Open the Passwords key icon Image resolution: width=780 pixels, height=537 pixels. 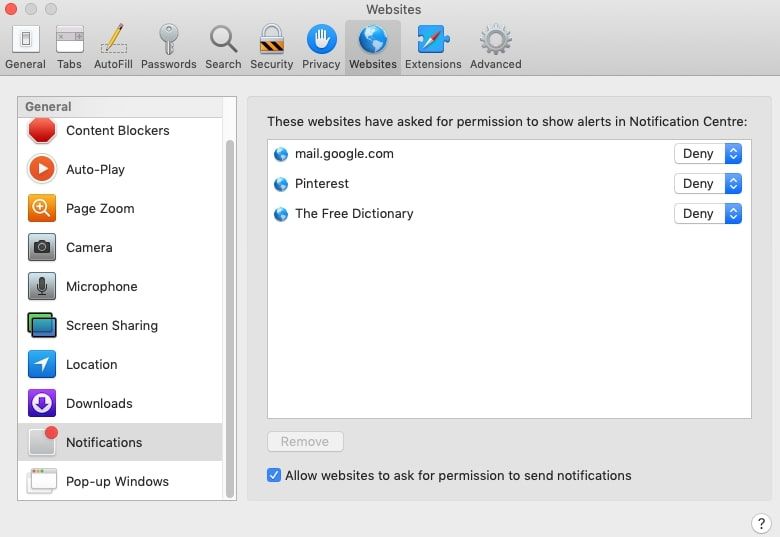(168, 39)
